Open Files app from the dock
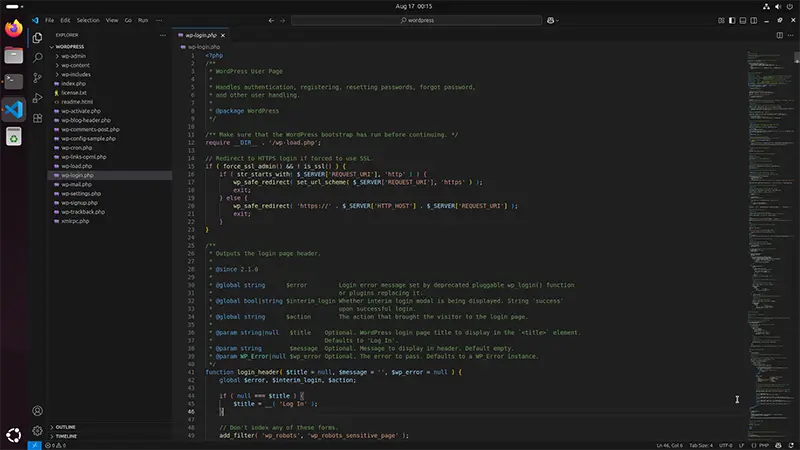The width and height of the screenshot is (800, 450). [14, 55]
